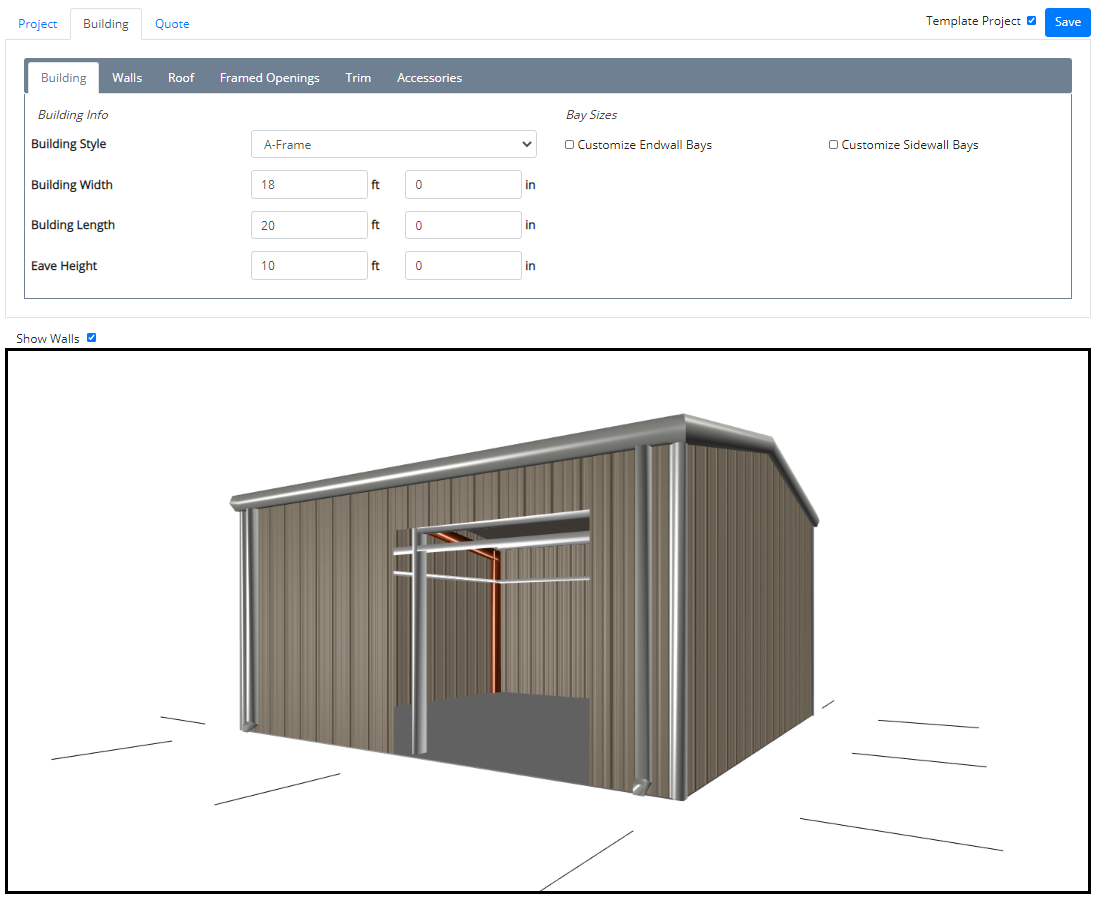The width and height of the screenshot is (1103, 906).
Task: Enable Customize Sidewall Bays
Action: click(x=834, y=145)
